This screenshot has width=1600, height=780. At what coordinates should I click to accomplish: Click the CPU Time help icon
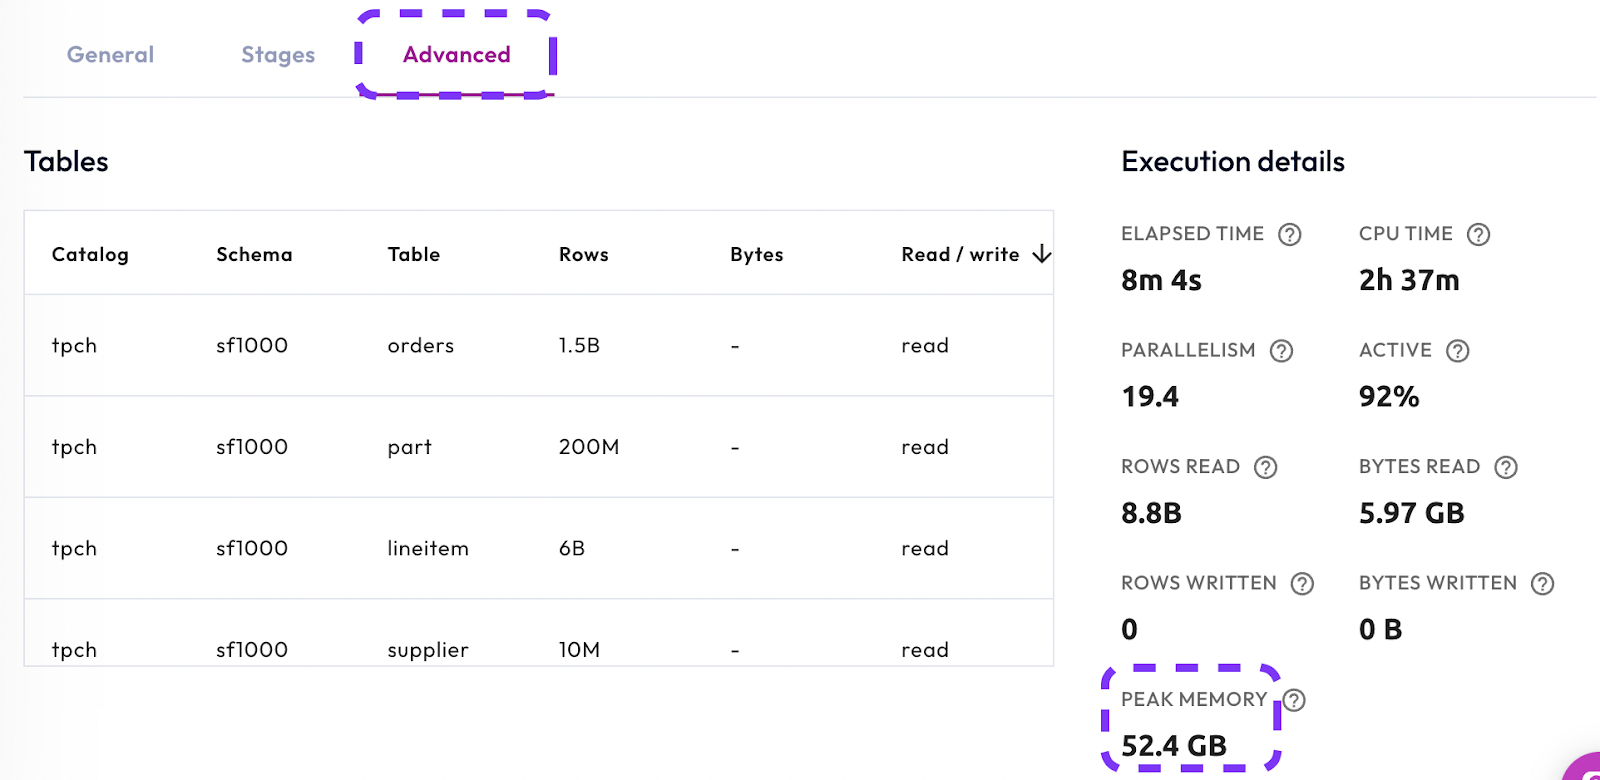[x=1478, y=234]
